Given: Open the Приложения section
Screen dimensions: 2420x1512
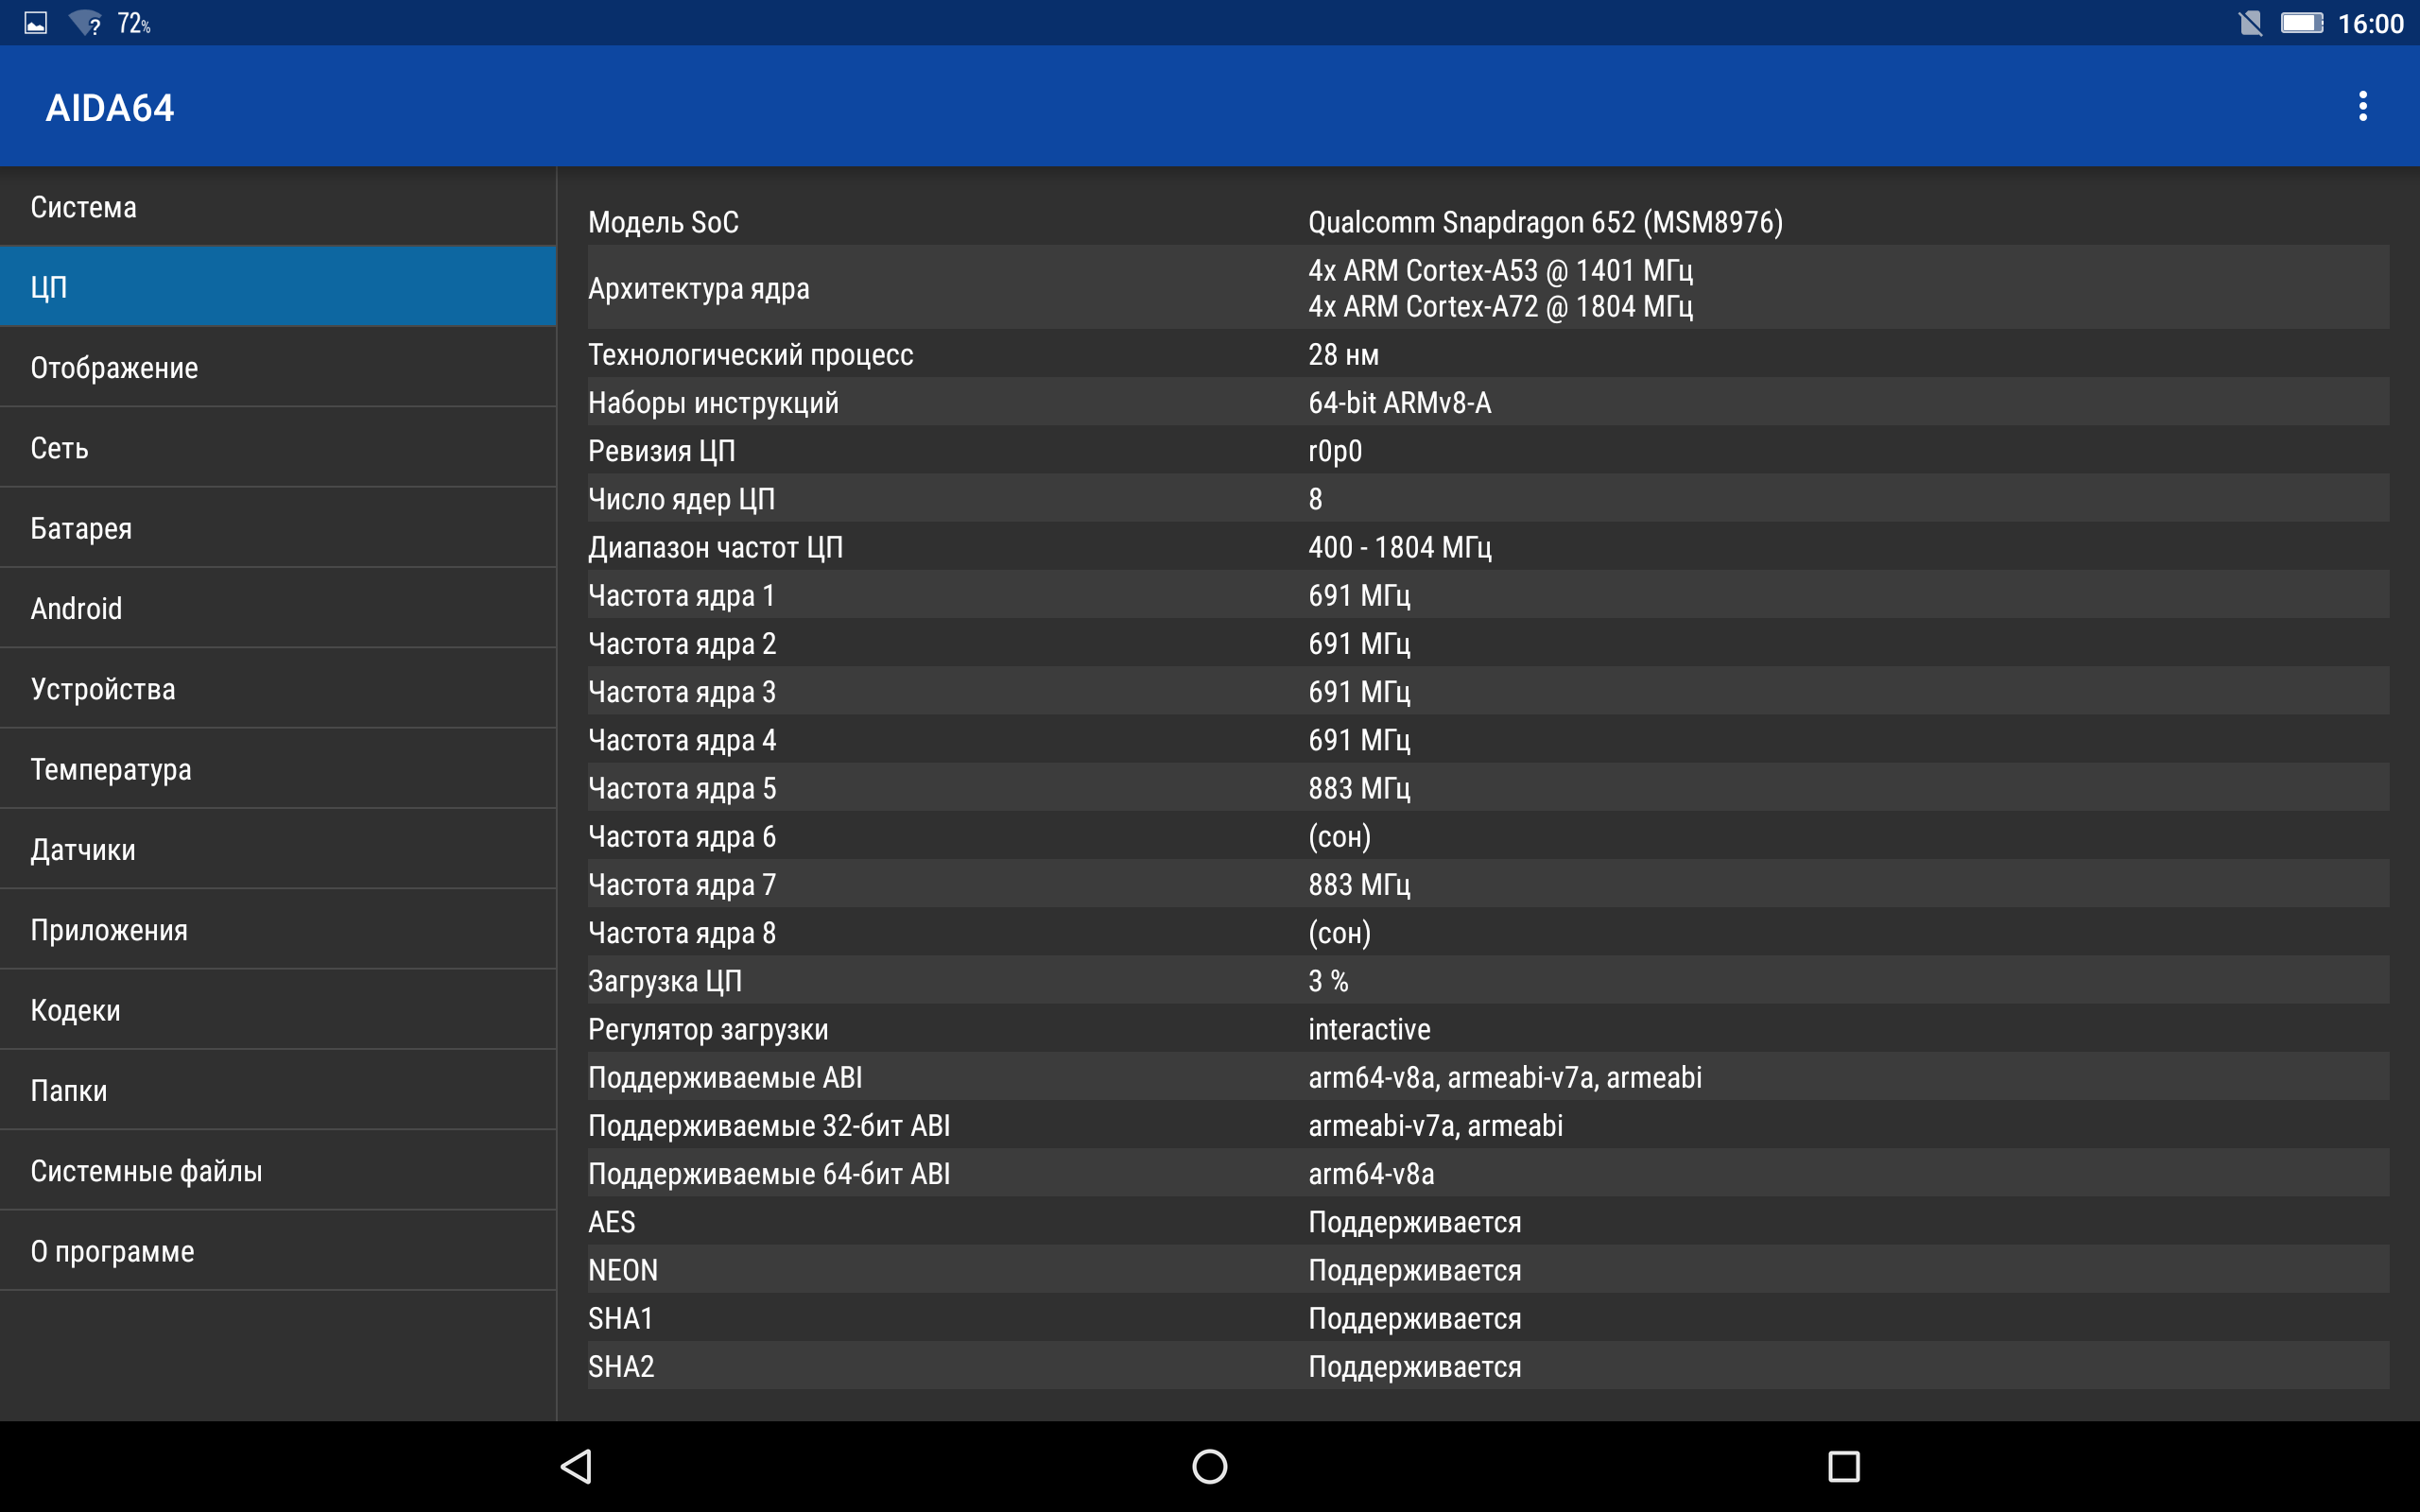Looking at the screenshot, I should [x=278, y=929].
